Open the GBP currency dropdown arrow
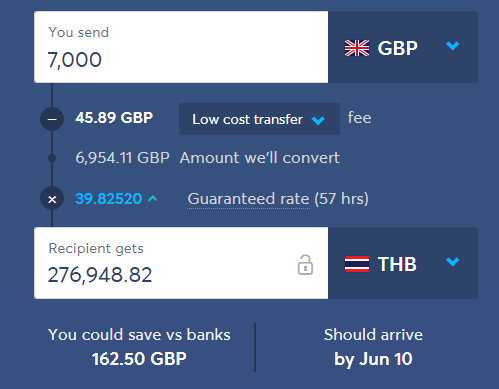This screenshot has width=499, height=389. point(452,45)
